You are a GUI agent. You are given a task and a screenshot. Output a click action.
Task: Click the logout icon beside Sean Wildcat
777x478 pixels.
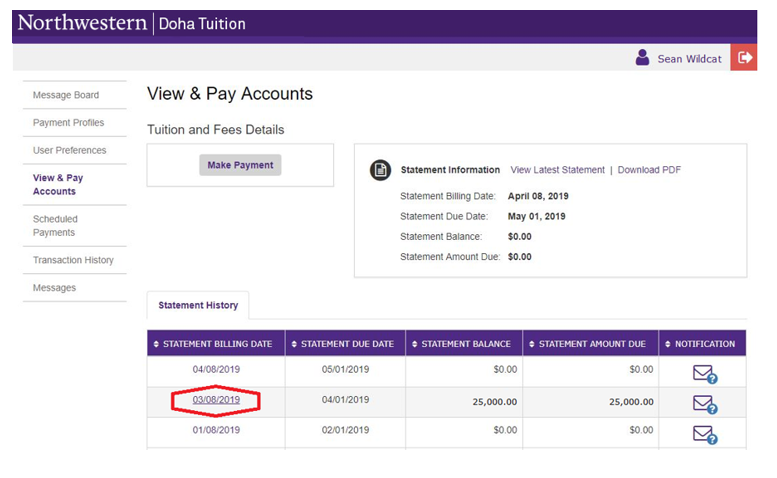click(743, 57)
